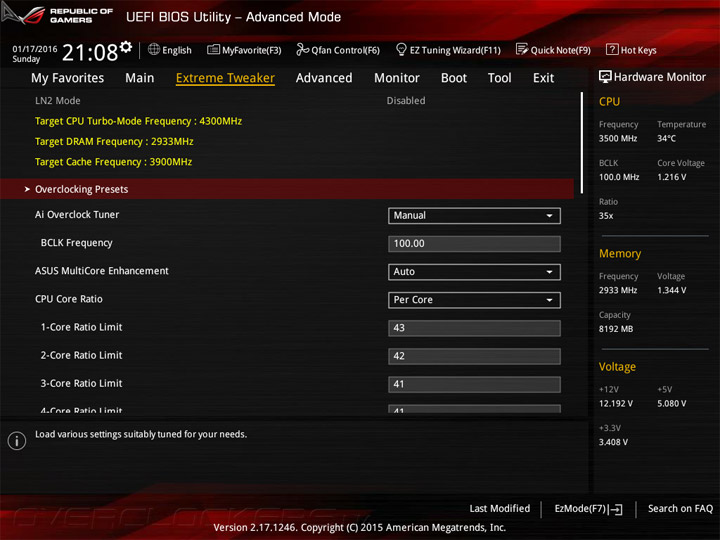
Task: Click Search on FAQ
Action: point(680,508)
